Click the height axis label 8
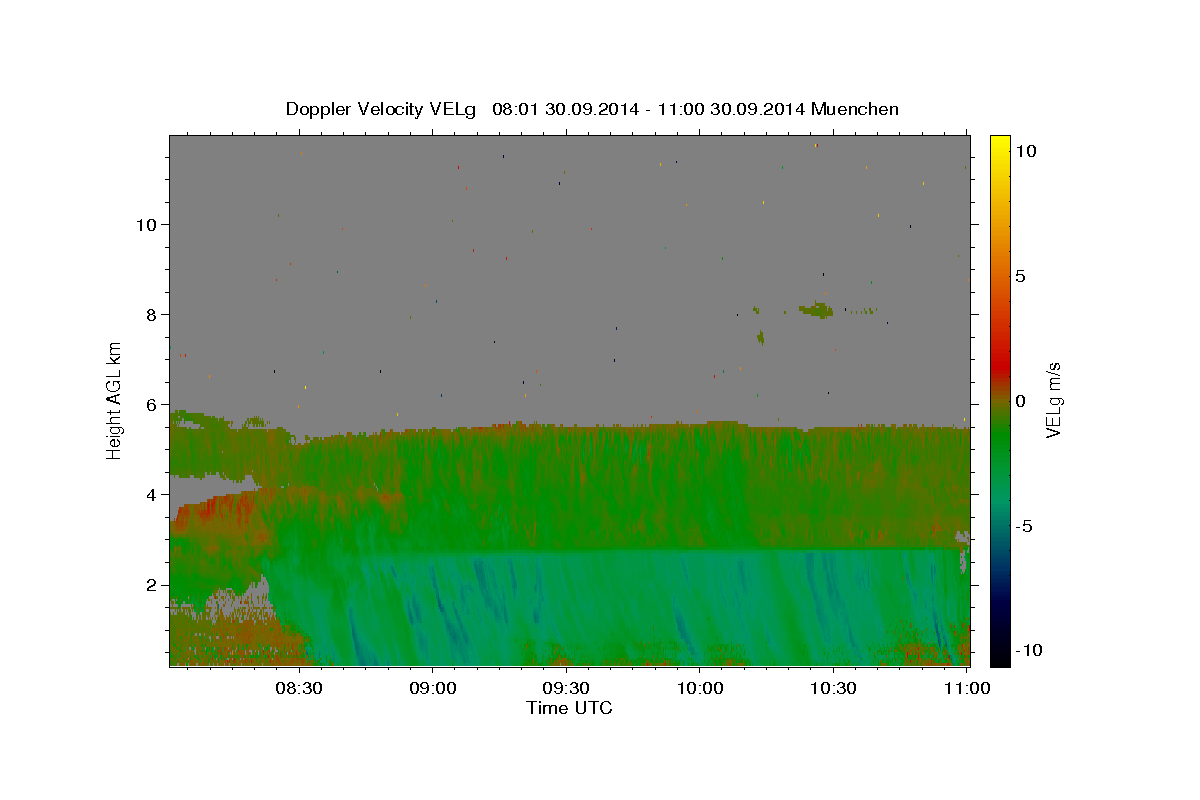Viewport: 1200px width, 800px height. (152, 314)
